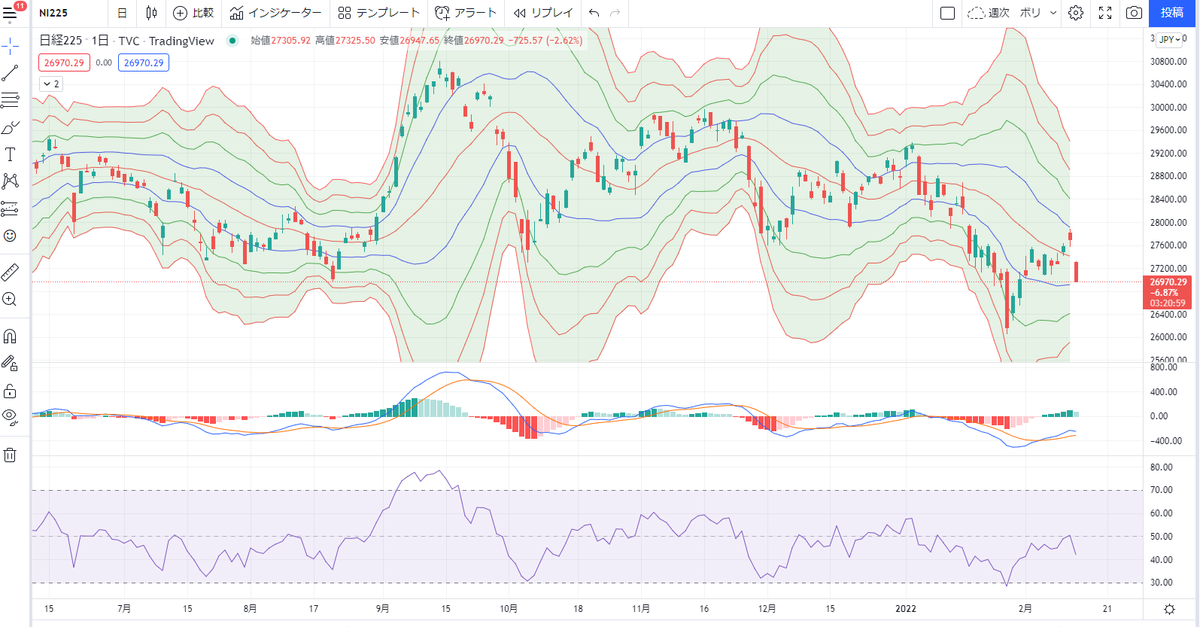Open the chart patterns tool
Screen dimensions: 1200x627
click(10, 181)
